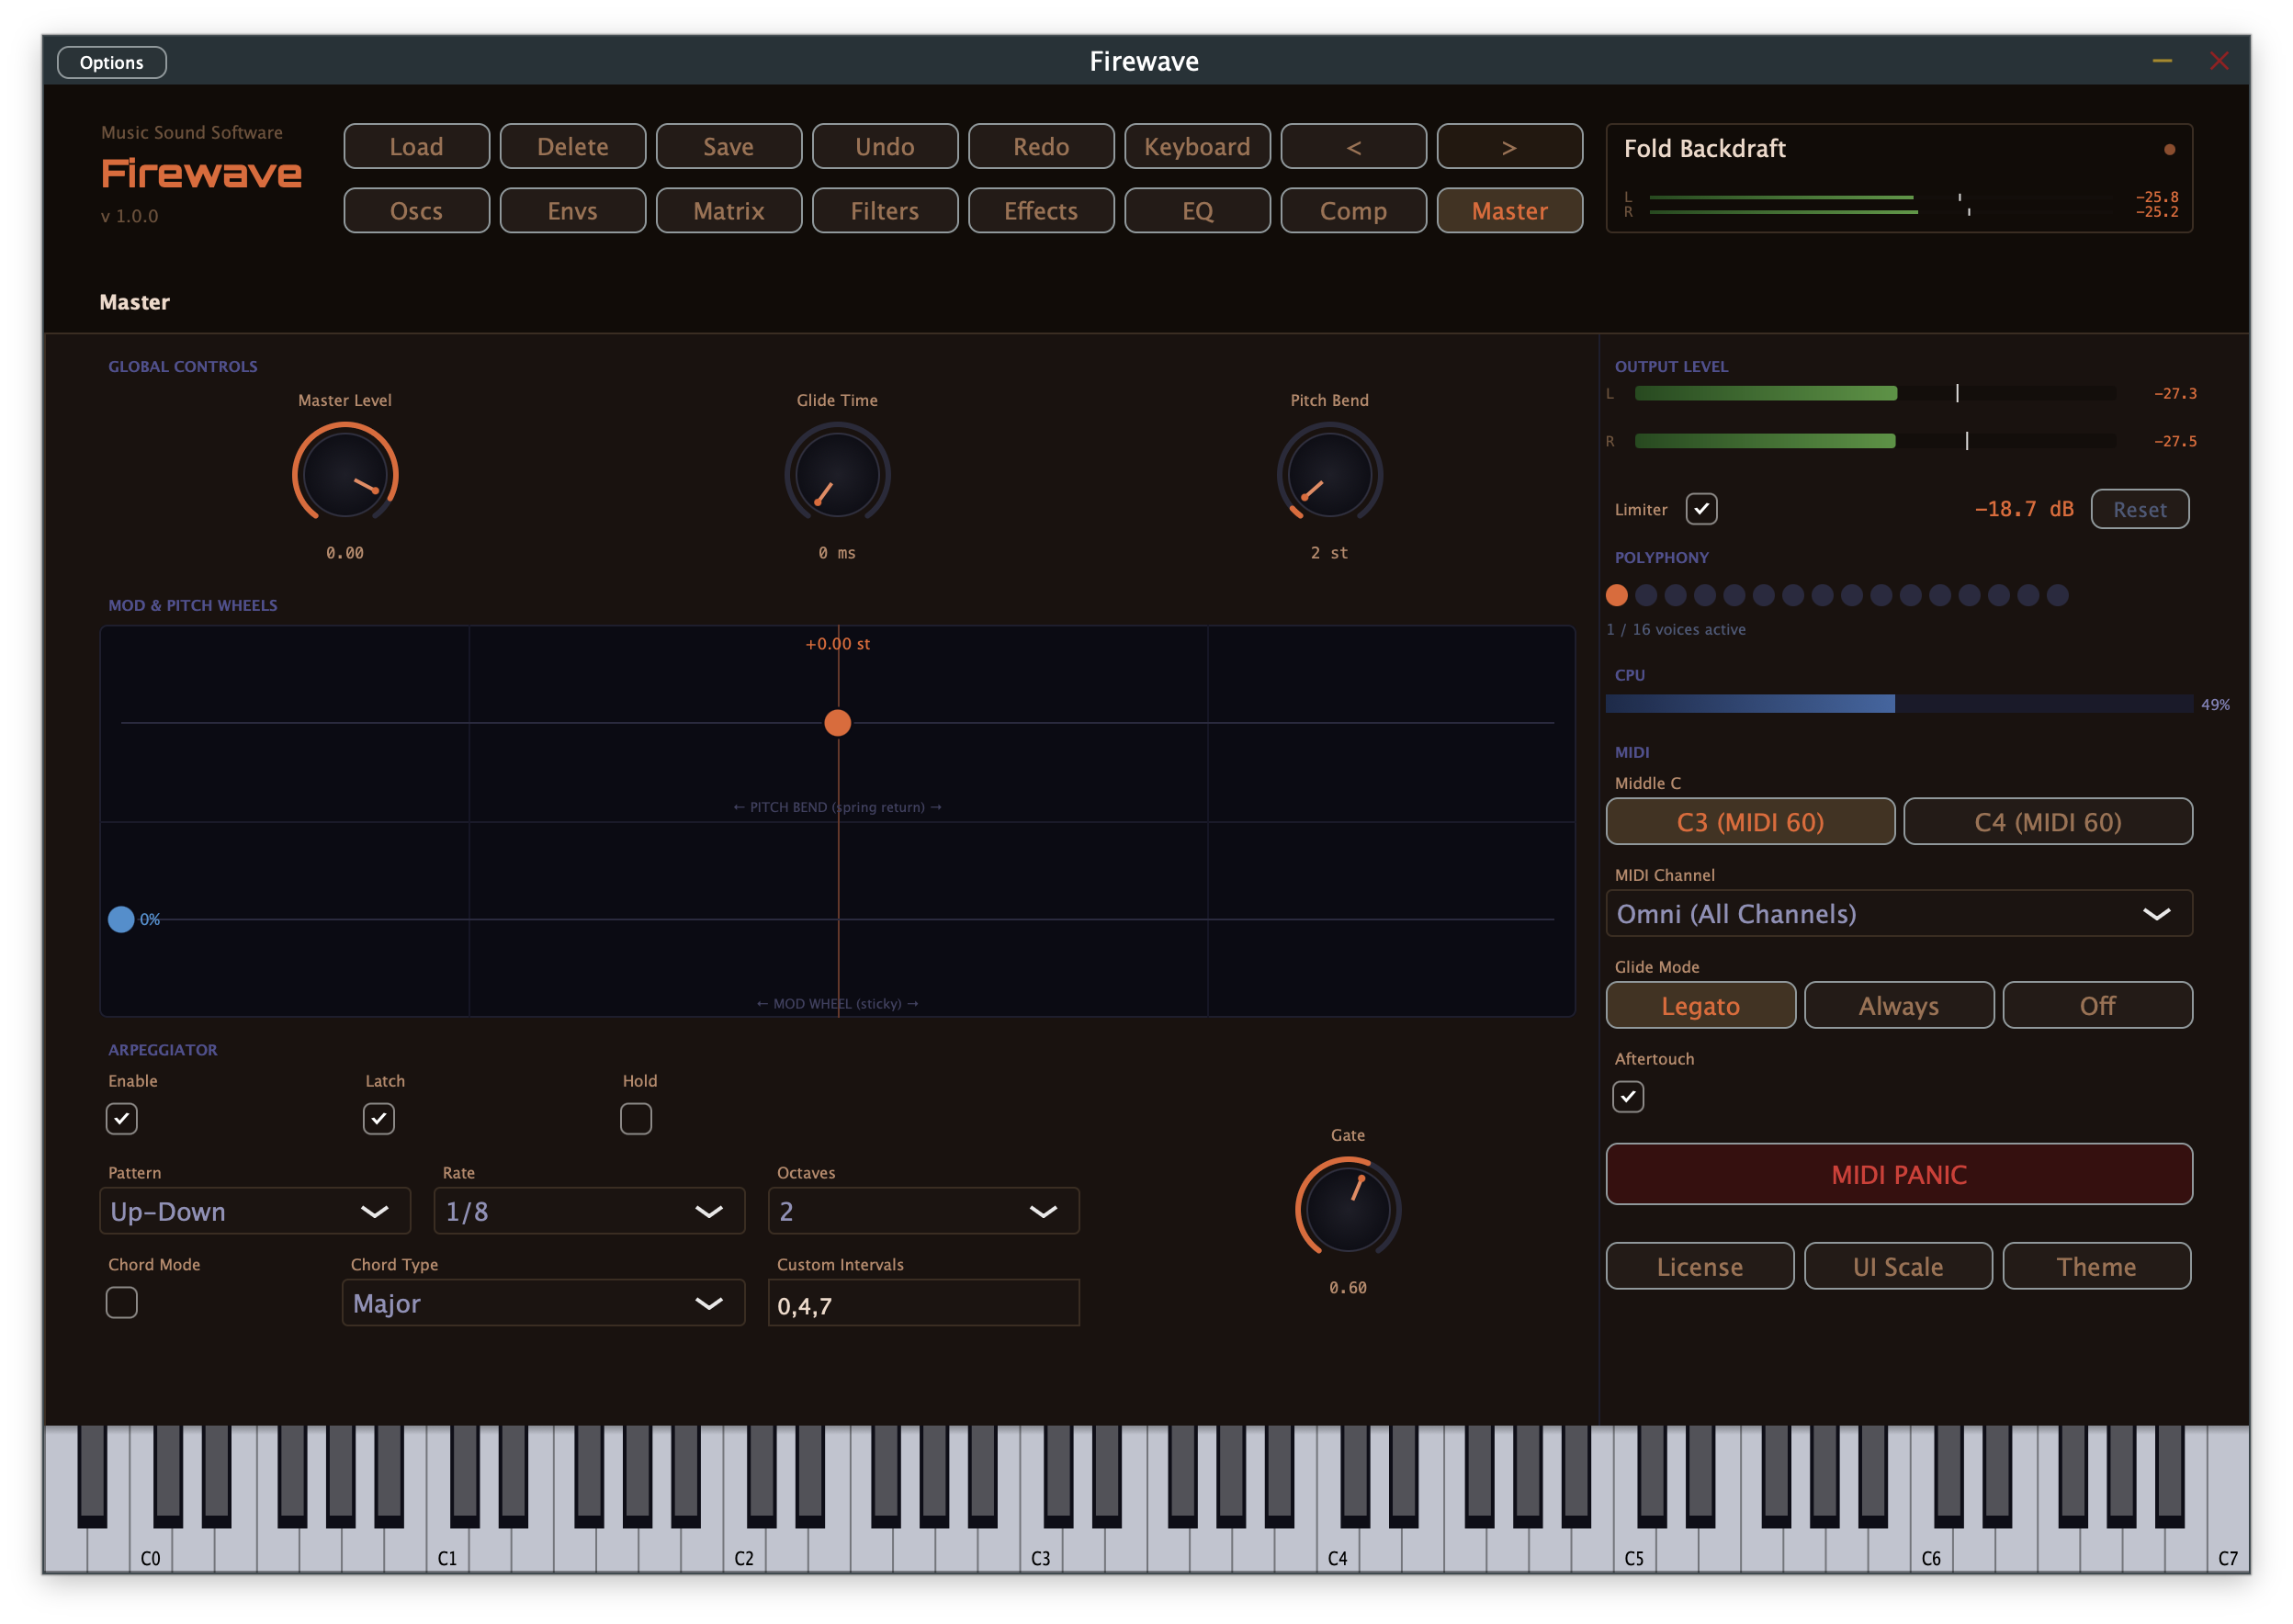Click the Undo button
The image size is (2293, 1624).
click(884, 147)
